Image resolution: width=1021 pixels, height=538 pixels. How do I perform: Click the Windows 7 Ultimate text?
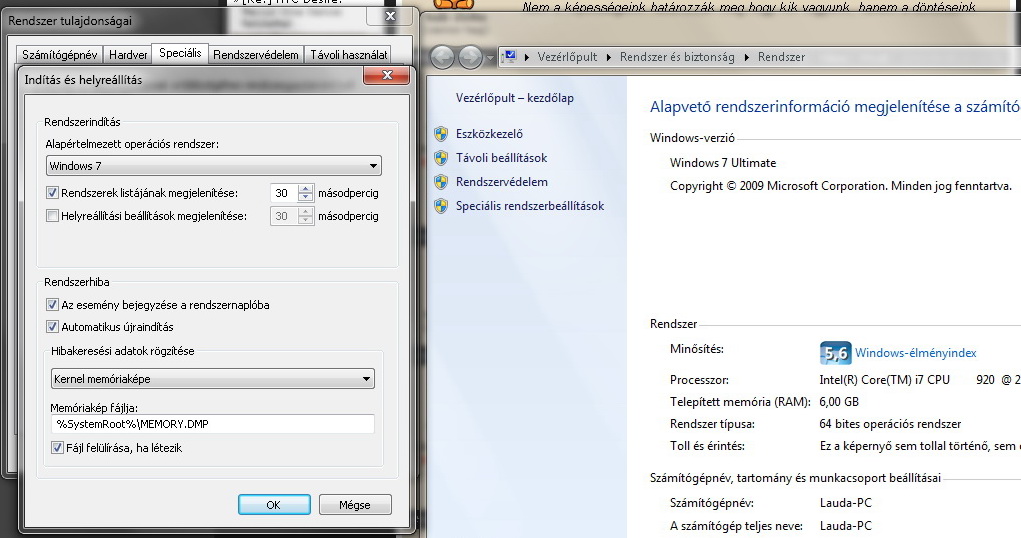pyautogui.click(x=723, y=163)
